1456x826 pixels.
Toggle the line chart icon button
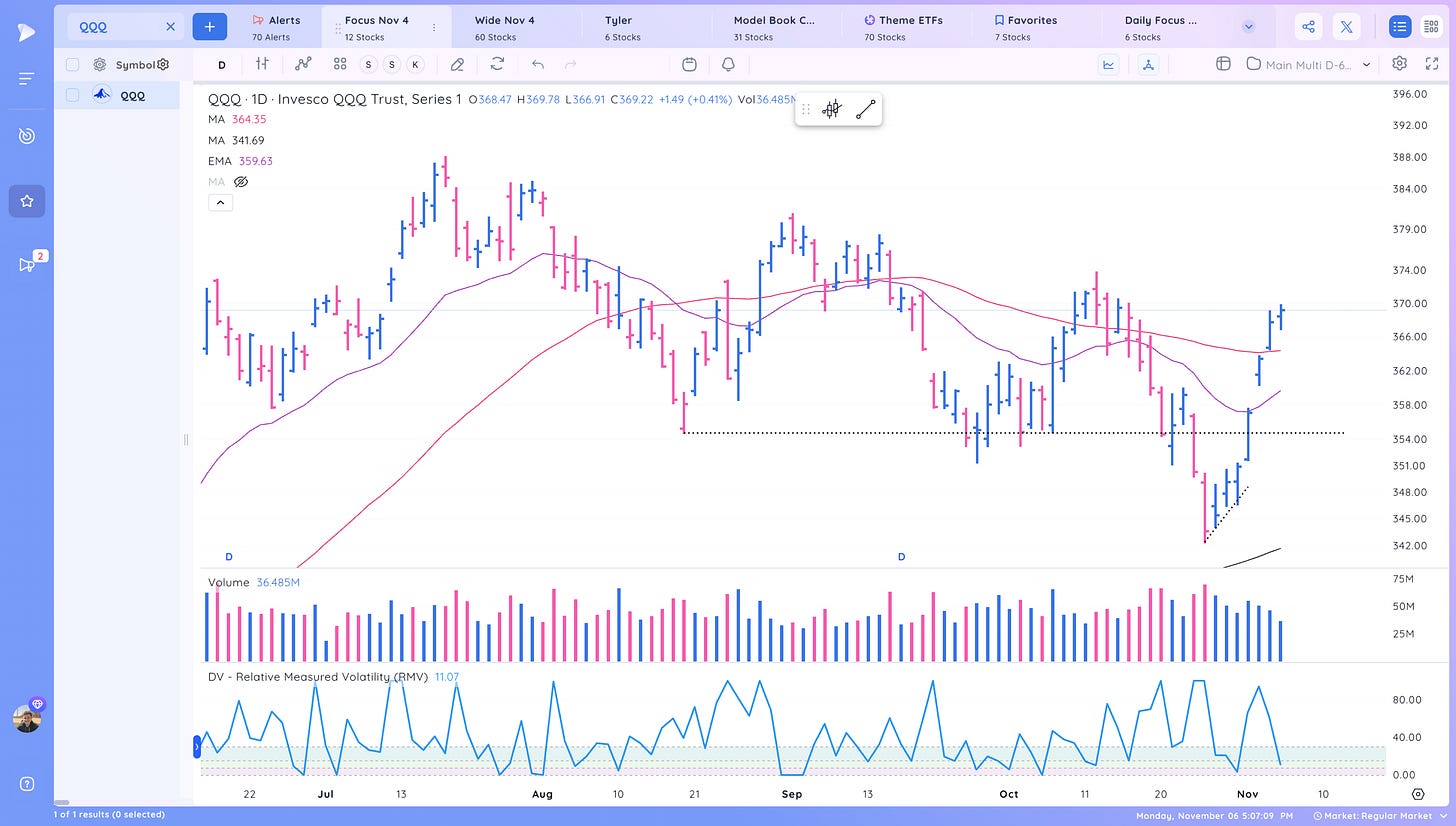(1109, 64)
